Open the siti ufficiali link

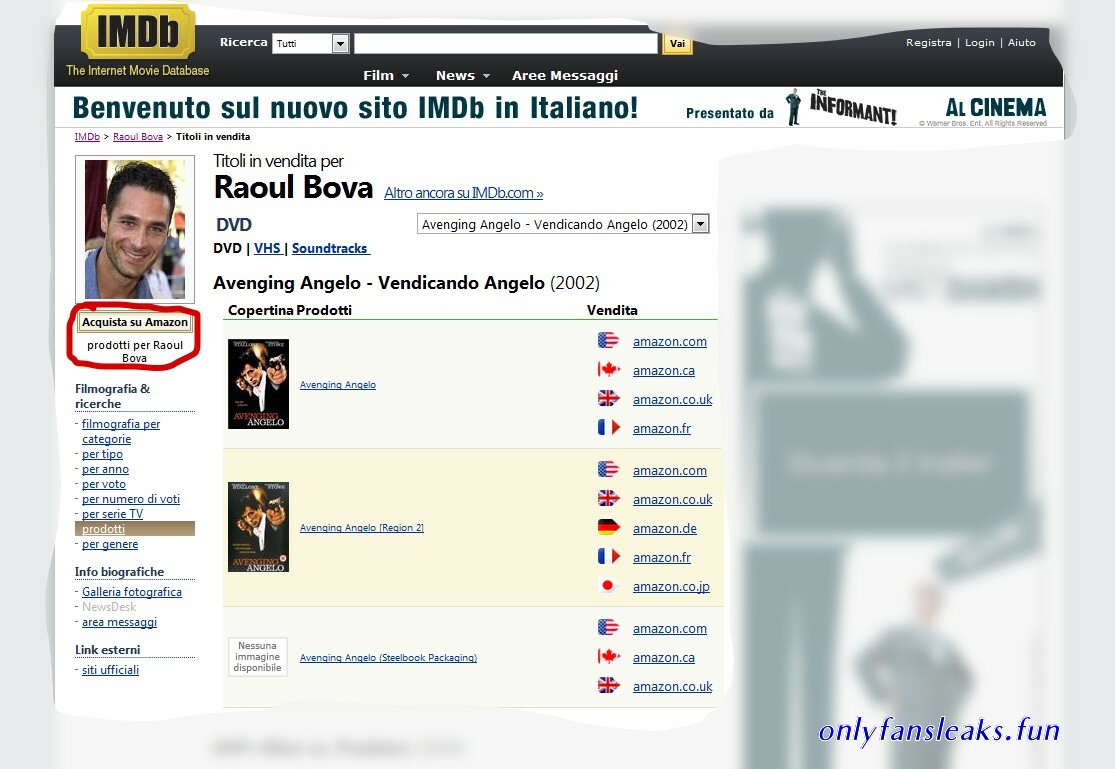(x=110, y=669)
